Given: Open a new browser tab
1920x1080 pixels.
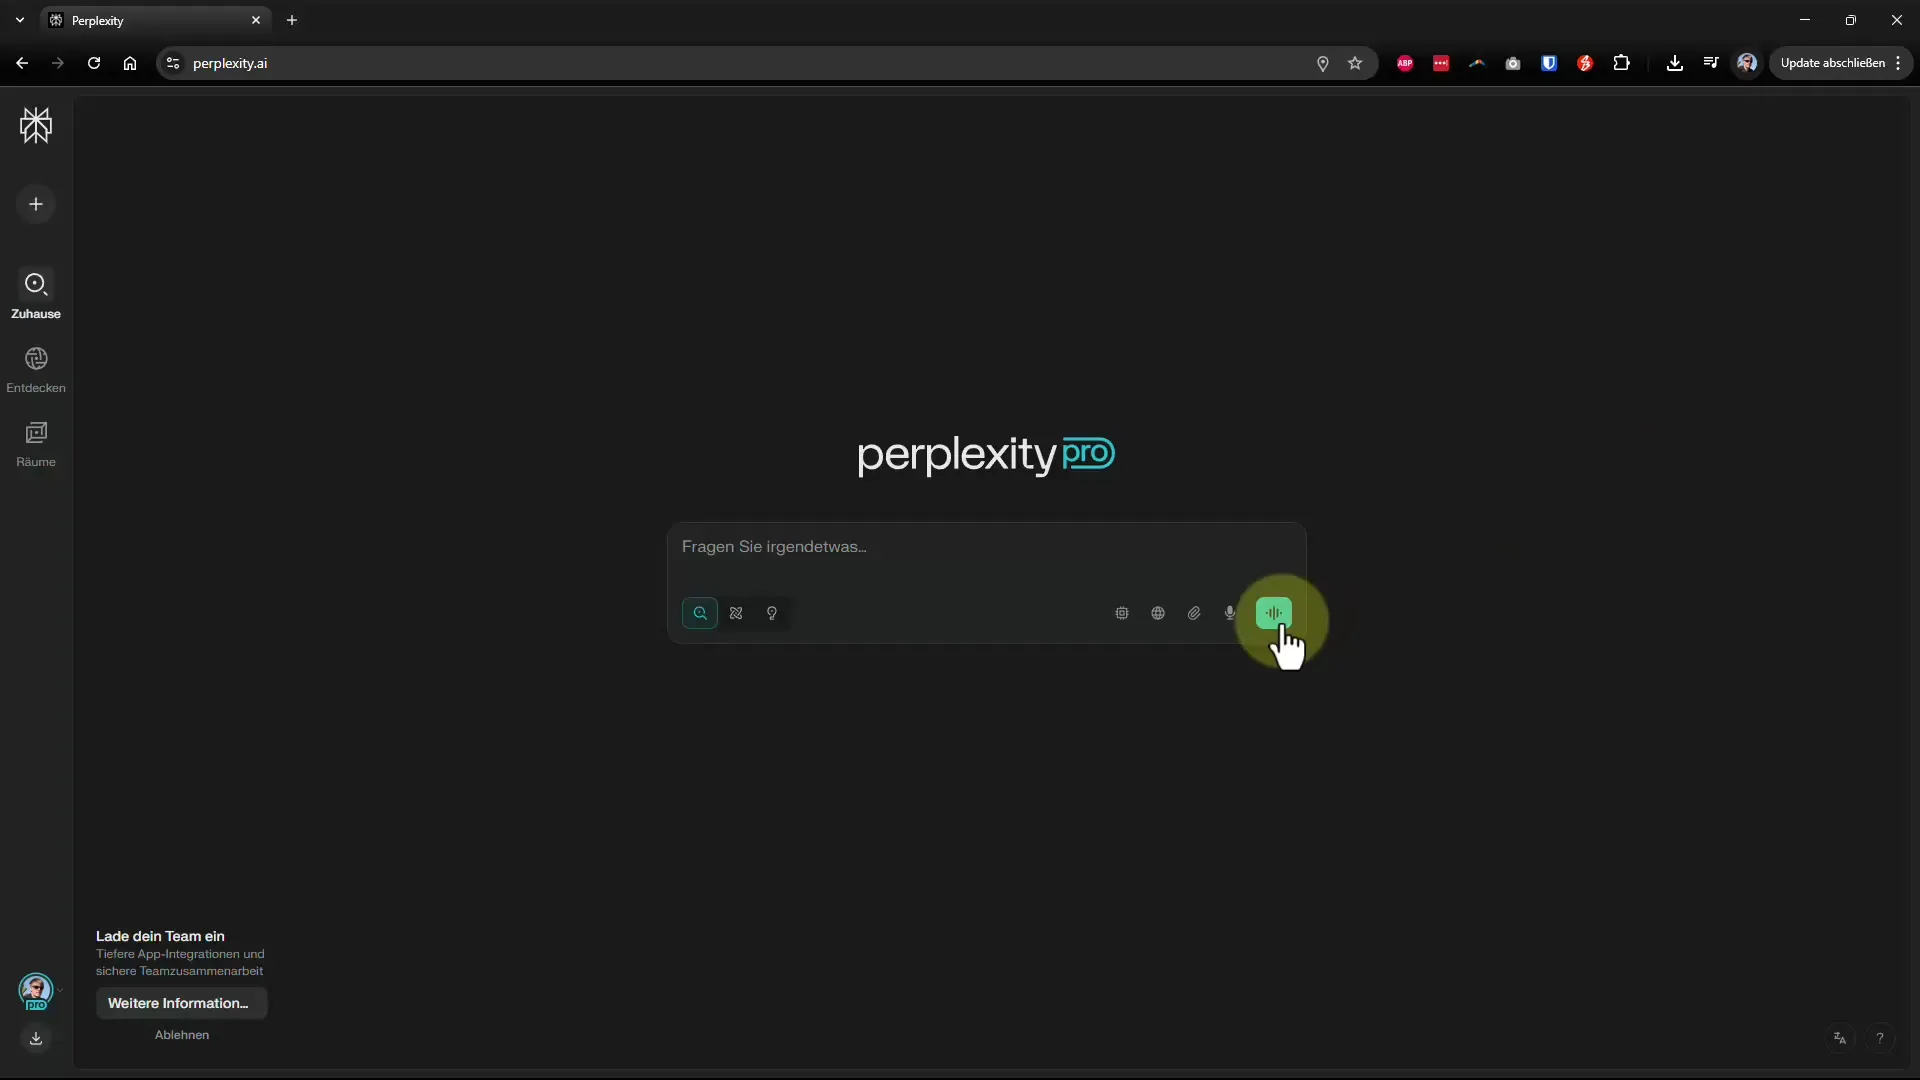Looking at the screenshot, I should point(292,20).
